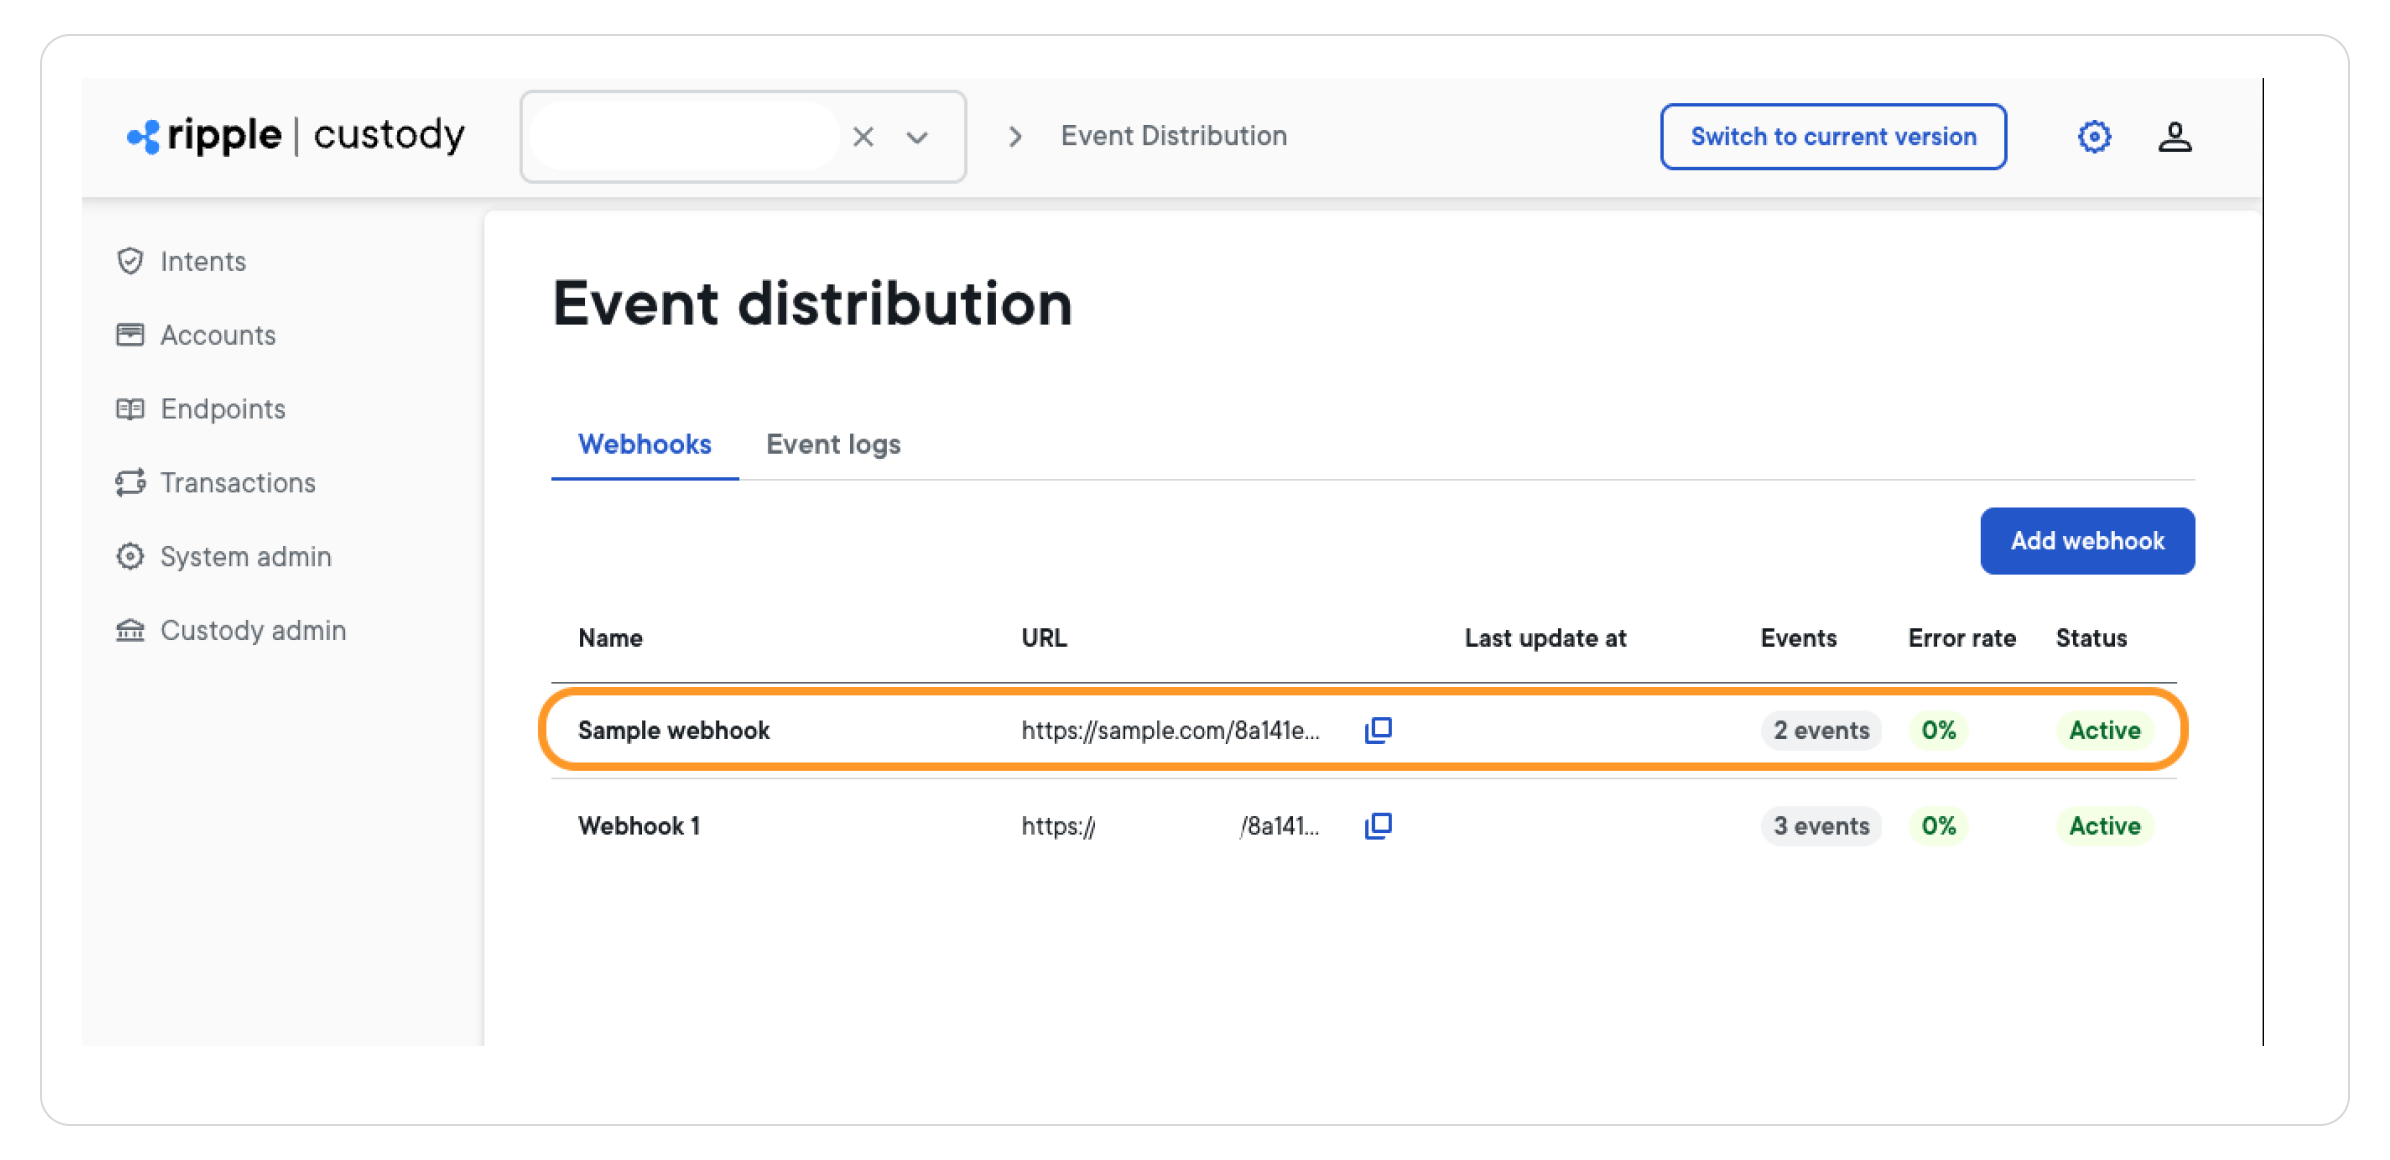Click the URL column header
Screen dimensions: 2390x1160
pyautogui.click(x=1044, y=638)
